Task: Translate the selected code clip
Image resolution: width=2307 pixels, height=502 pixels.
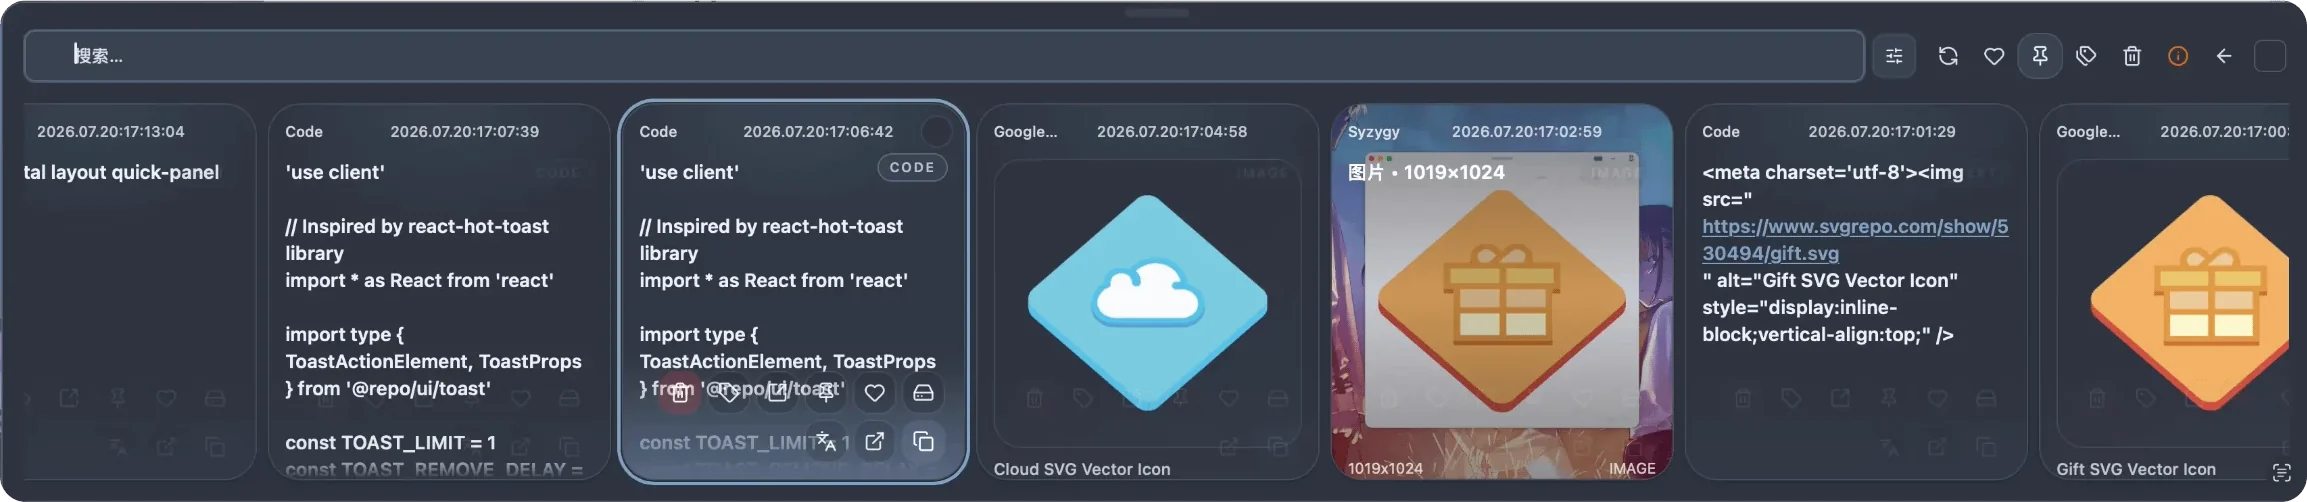Action: [x=826, y=441]
